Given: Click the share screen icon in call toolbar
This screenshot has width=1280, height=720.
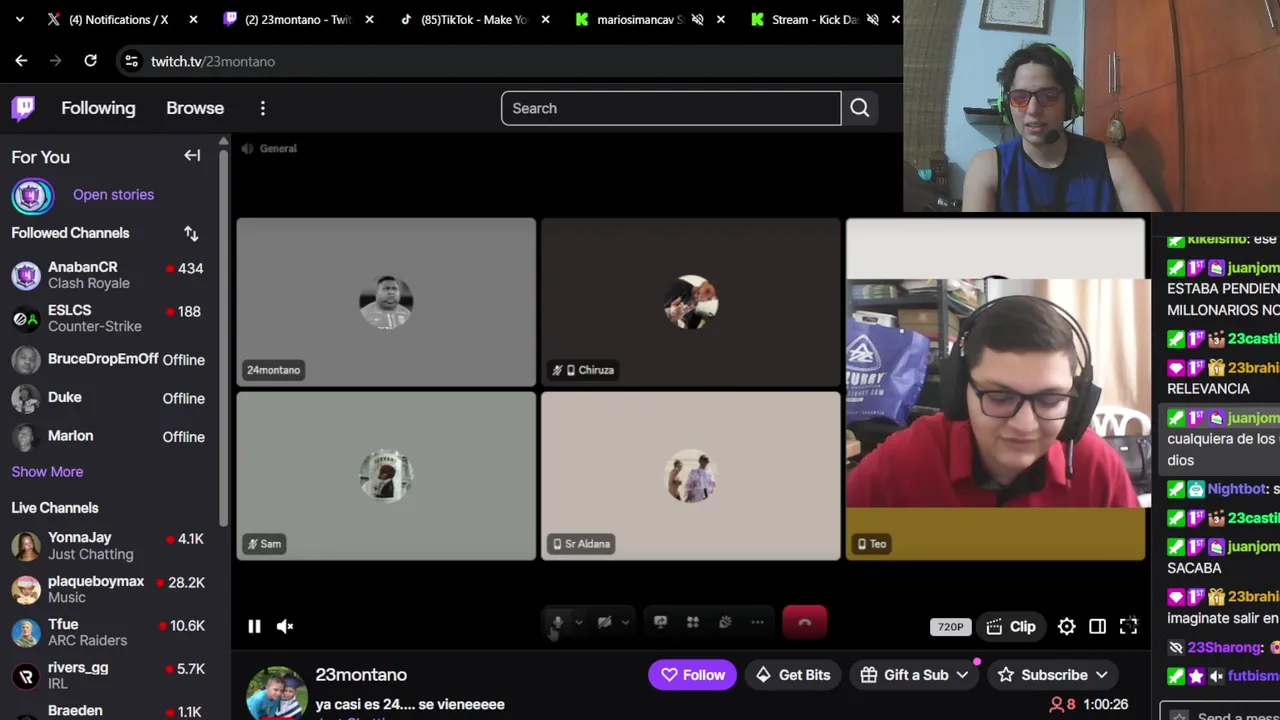Looking at the screenshot, I should pyautogui.click(x=660, y=622).
